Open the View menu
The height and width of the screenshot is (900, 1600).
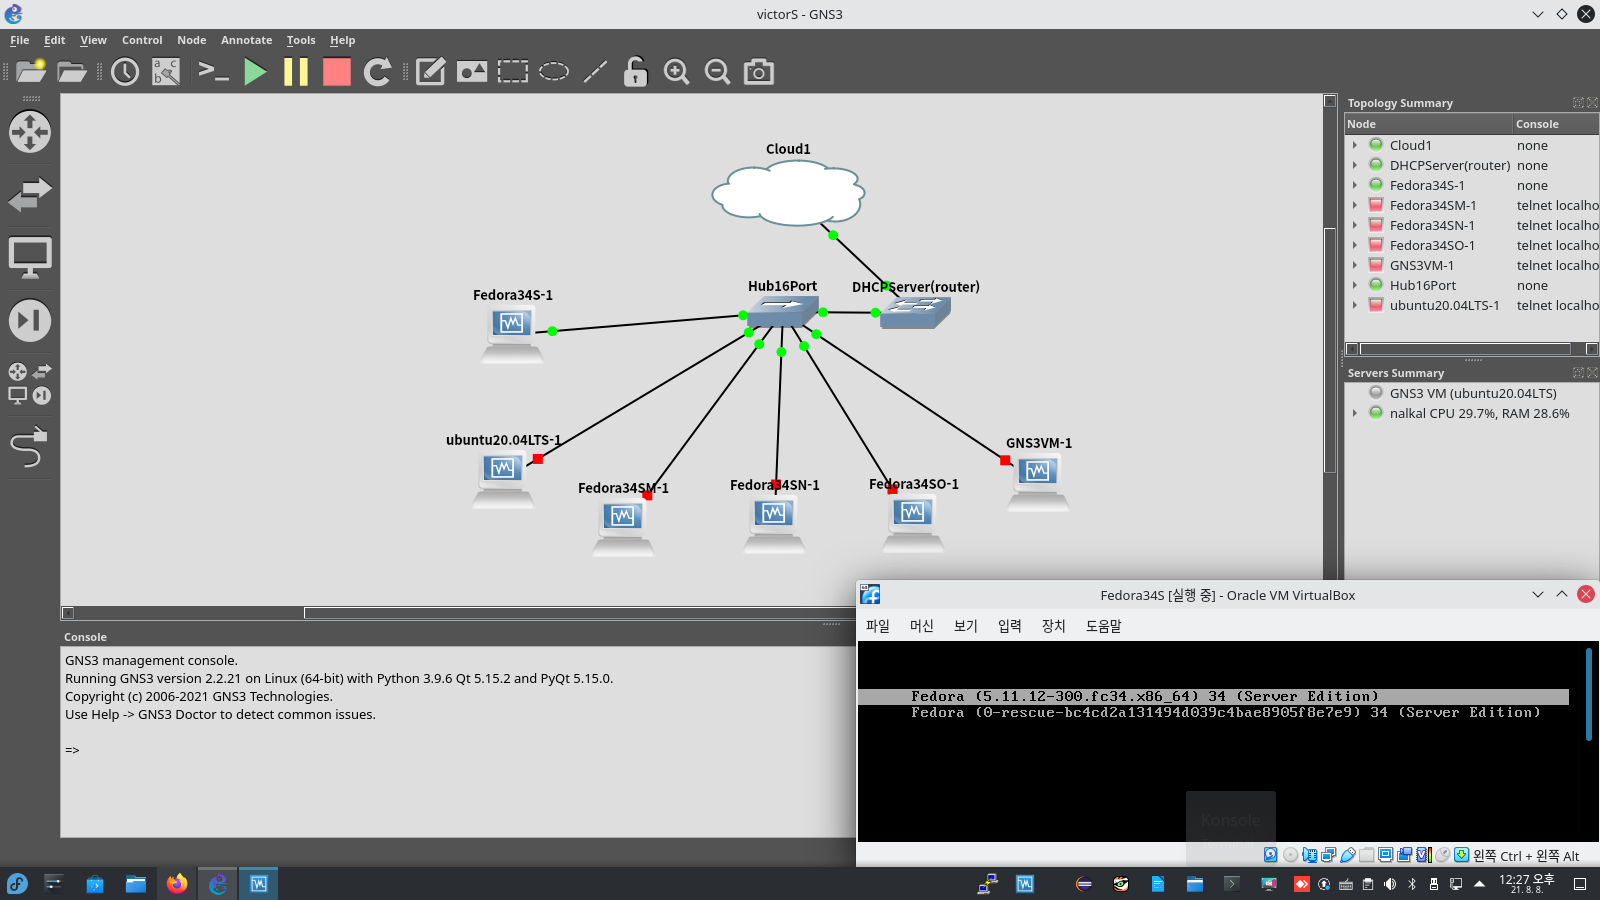tap(94, 40)
